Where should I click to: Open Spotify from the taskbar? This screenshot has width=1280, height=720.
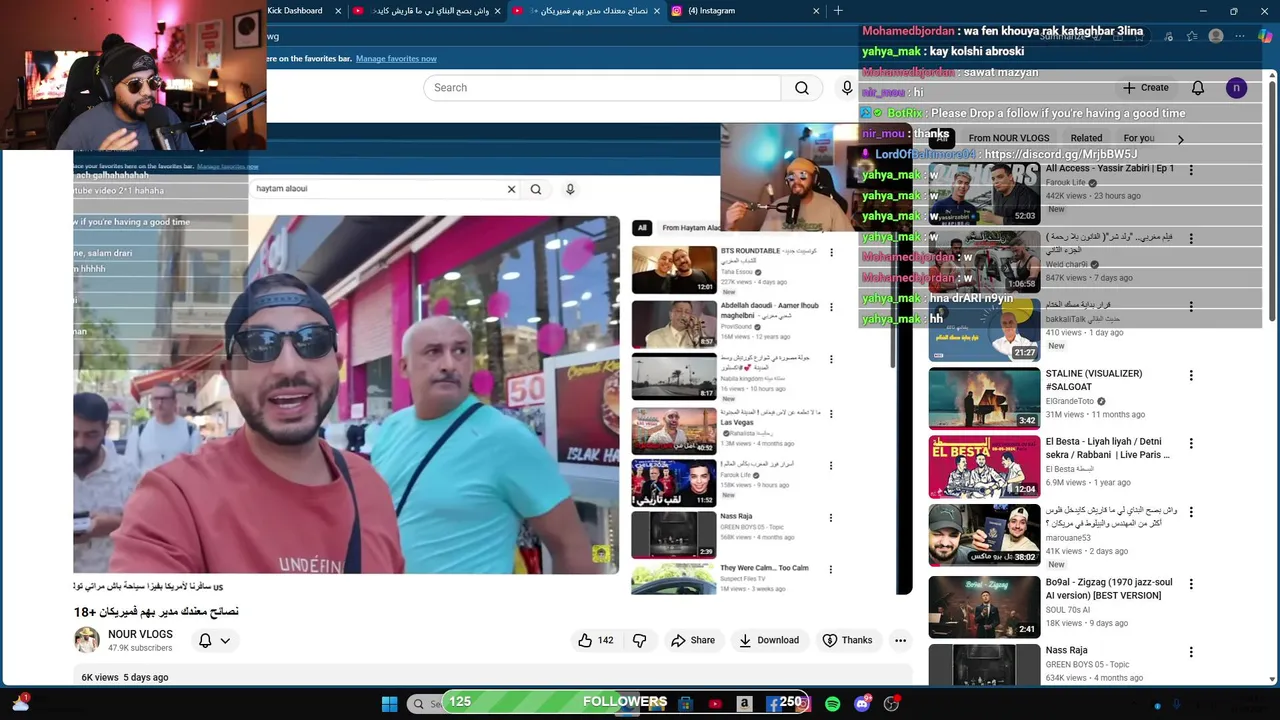click(x=832, y=704)
